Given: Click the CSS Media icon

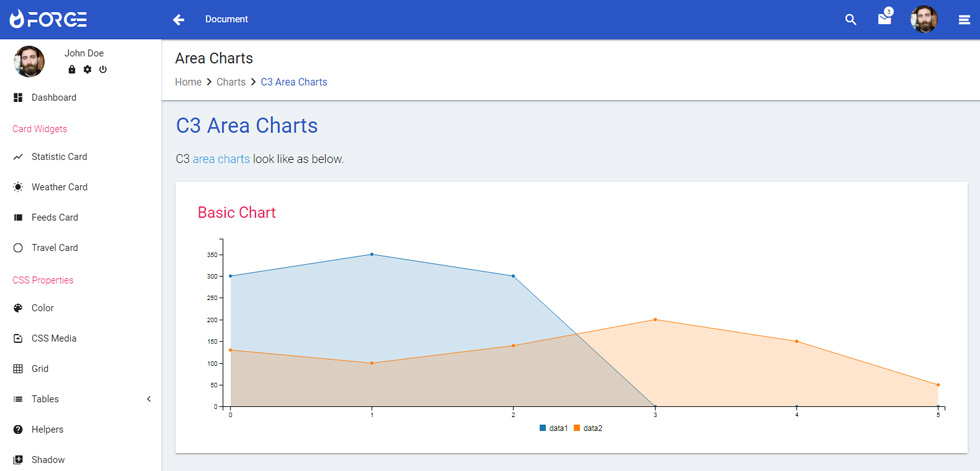Looking at the screenshot, I should point(18,339).
